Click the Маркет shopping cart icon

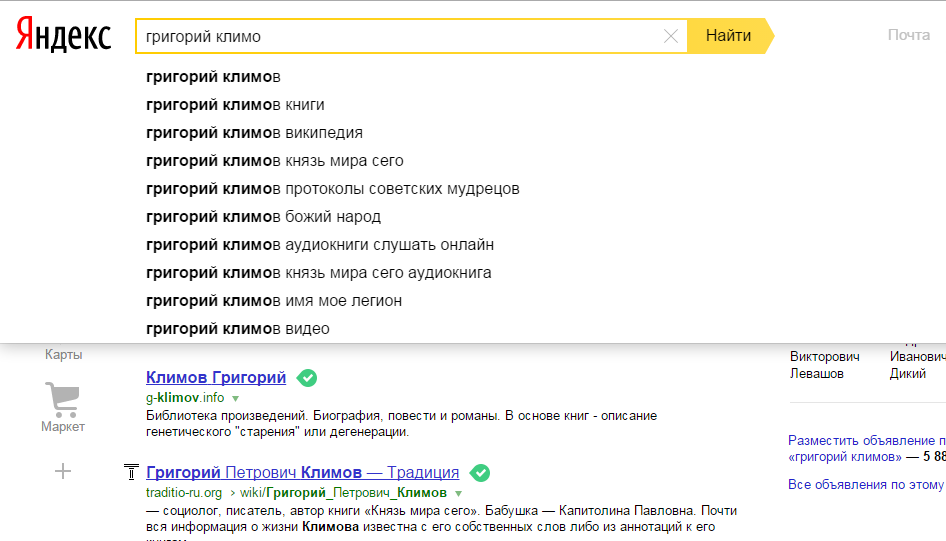63,399
